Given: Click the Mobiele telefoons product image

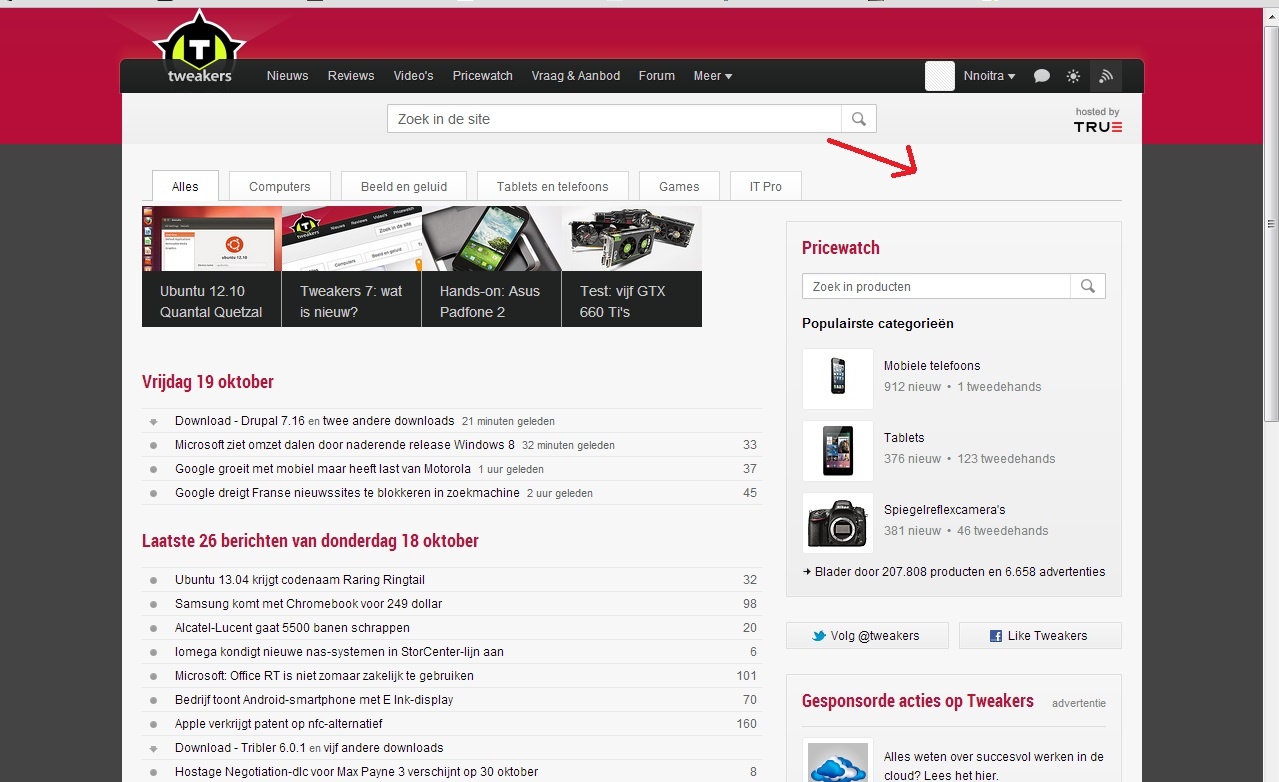Looking at the screenshot, I should click(x=838, y=379).
